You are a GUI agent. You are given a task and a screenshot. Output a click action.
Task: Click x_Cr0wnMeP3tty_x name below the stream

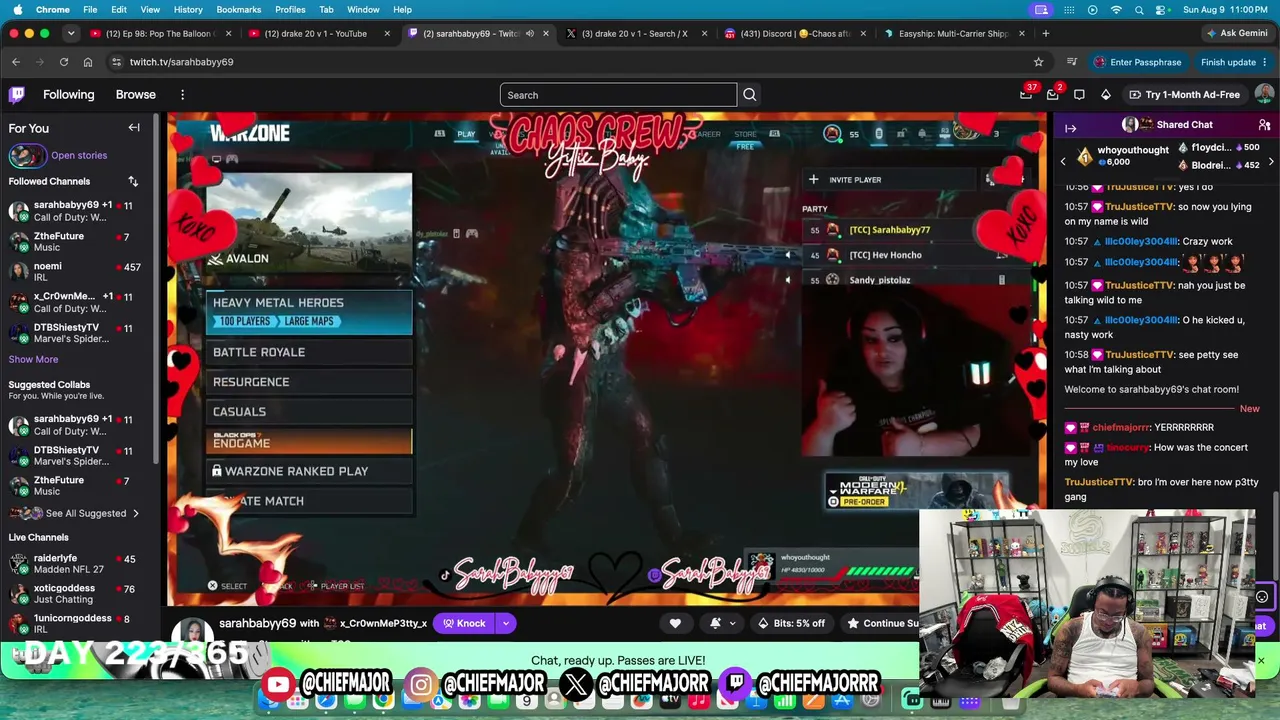pyautogui.click(x=384, y=624)
